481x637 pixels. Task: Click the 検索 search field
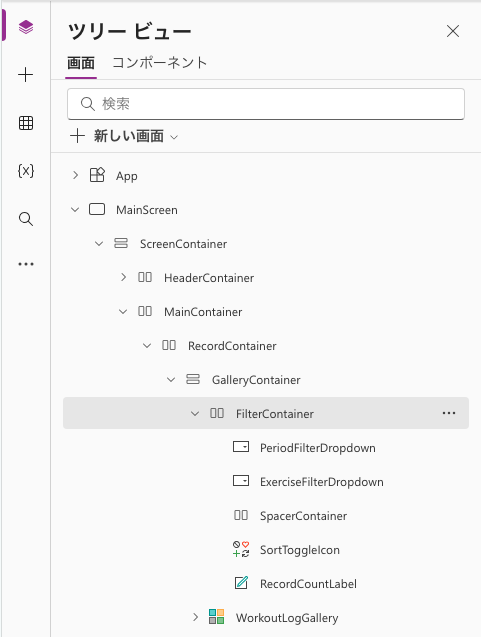pos(266,104)
